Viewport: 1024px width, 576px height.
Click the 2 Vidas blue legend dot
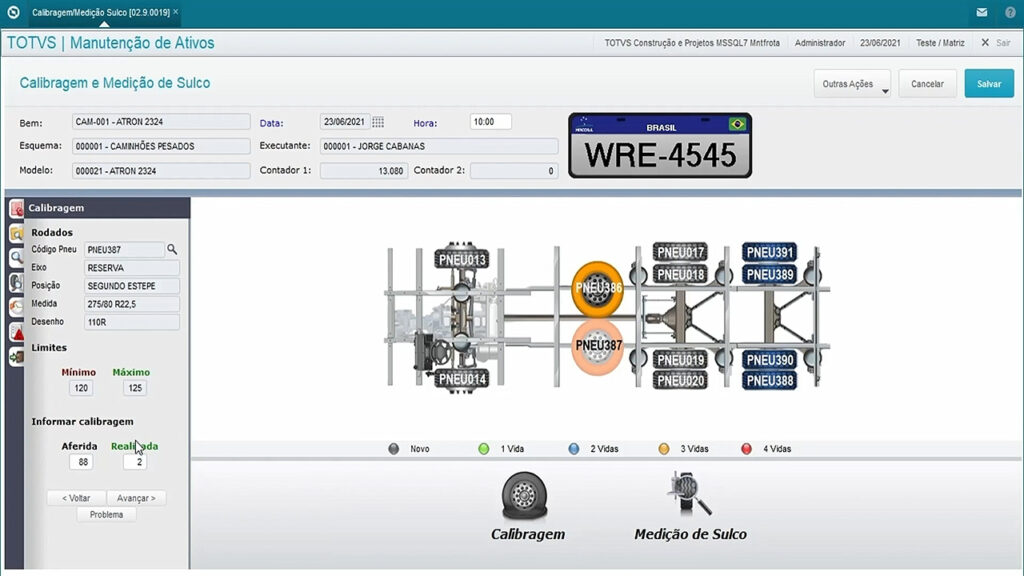click(573, 449)
